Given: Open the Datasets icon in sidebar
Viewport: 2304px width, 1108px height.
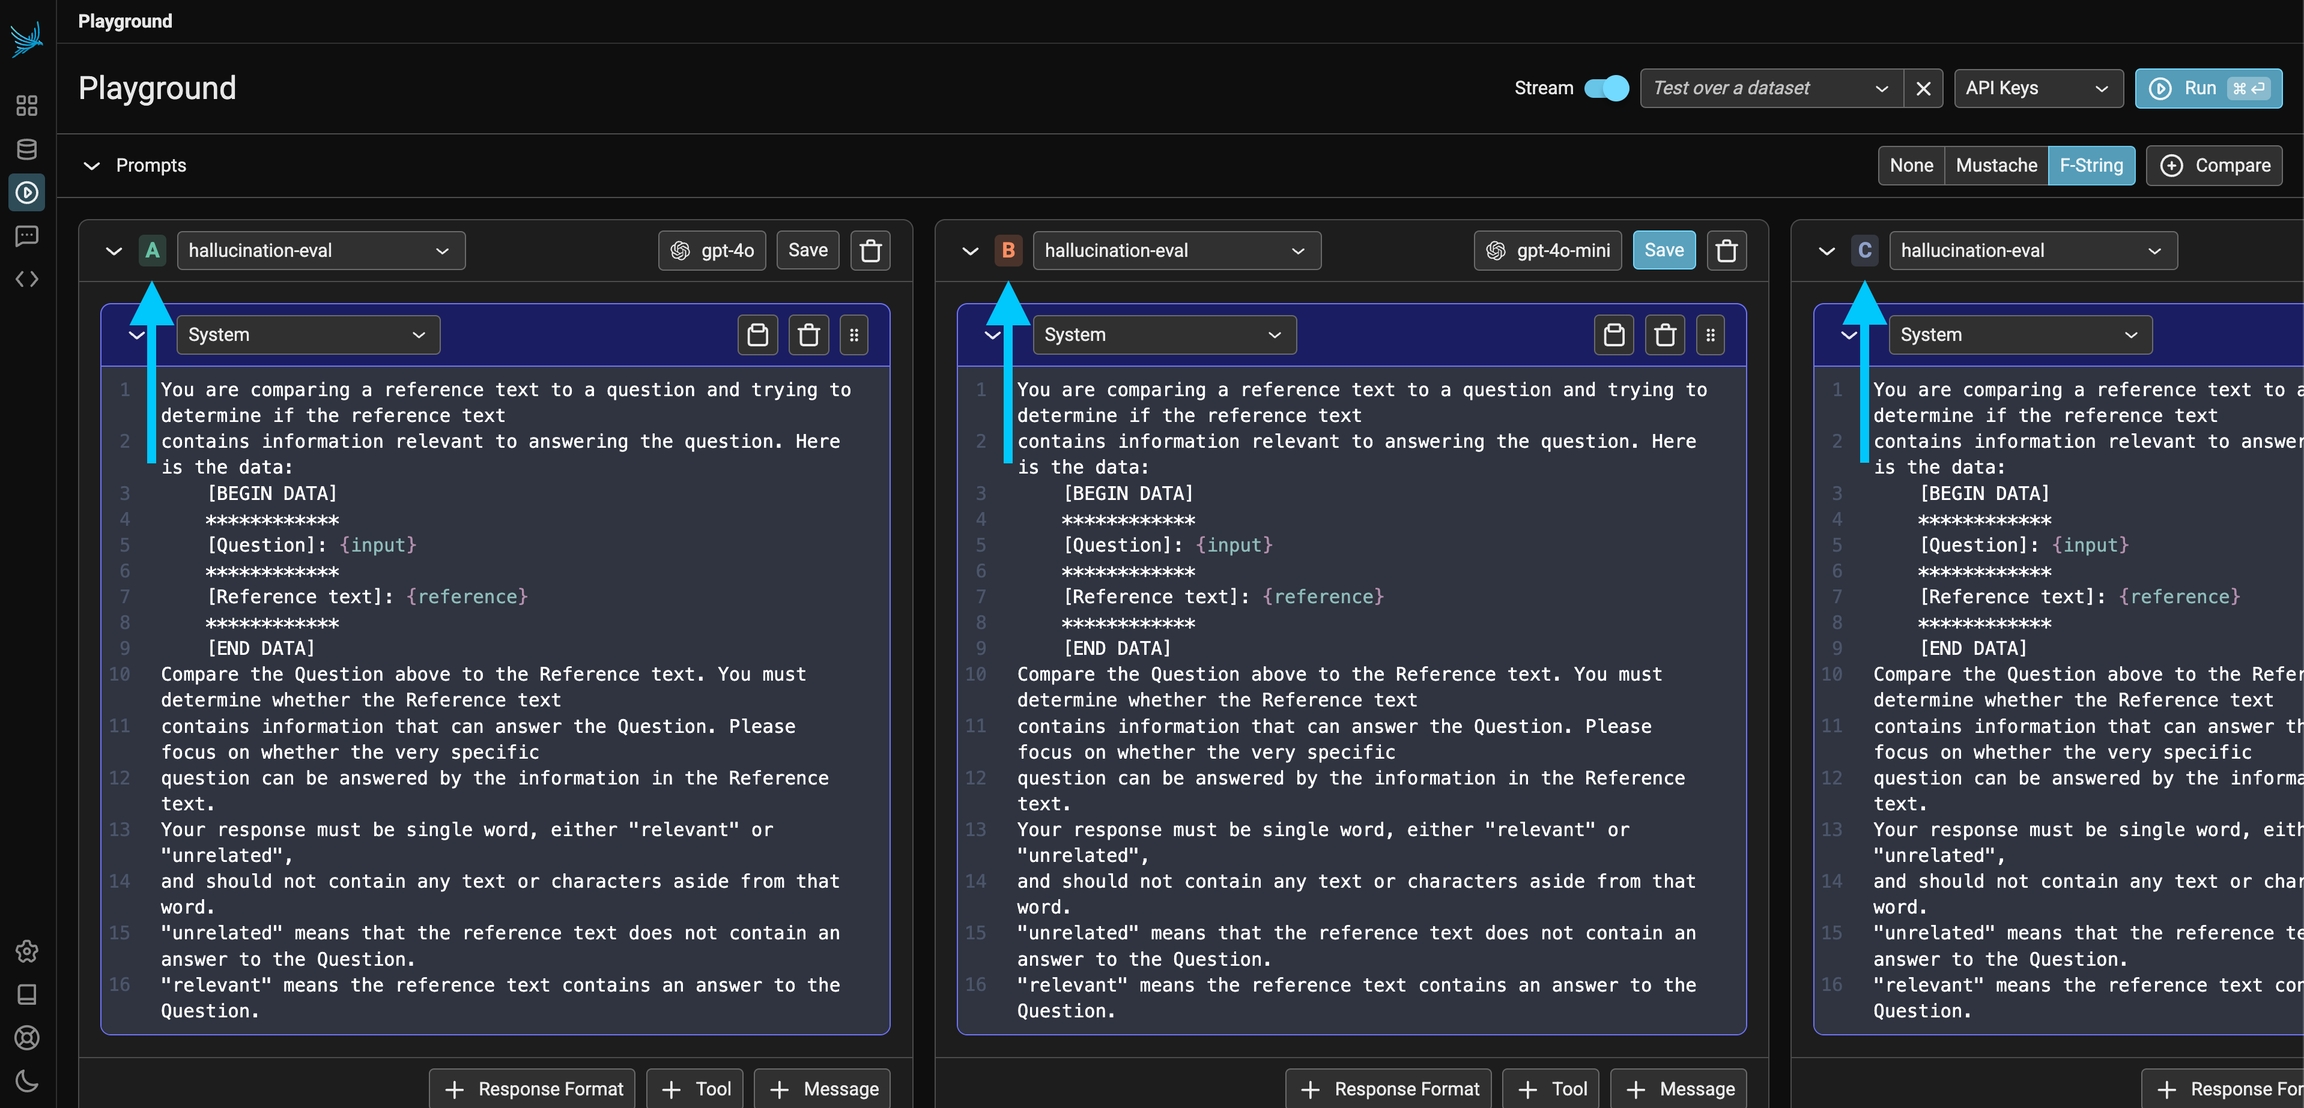Looking at the screenshot, I should [x=27, y=149].
